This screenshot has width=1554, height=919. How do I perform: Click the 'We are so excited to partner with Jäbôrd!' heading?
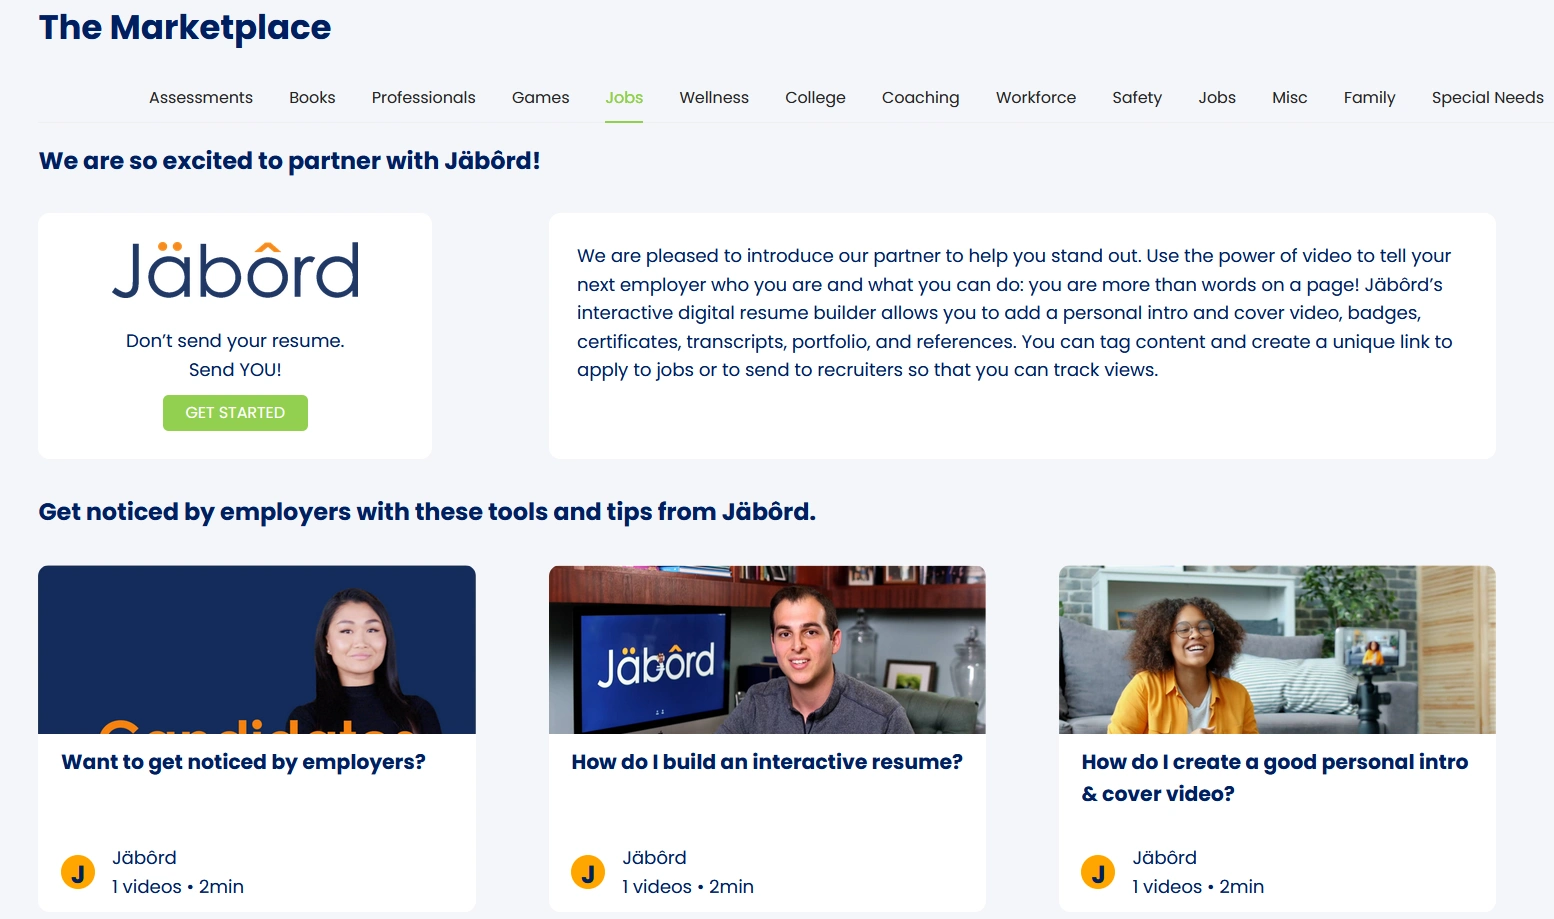[290, 161]
